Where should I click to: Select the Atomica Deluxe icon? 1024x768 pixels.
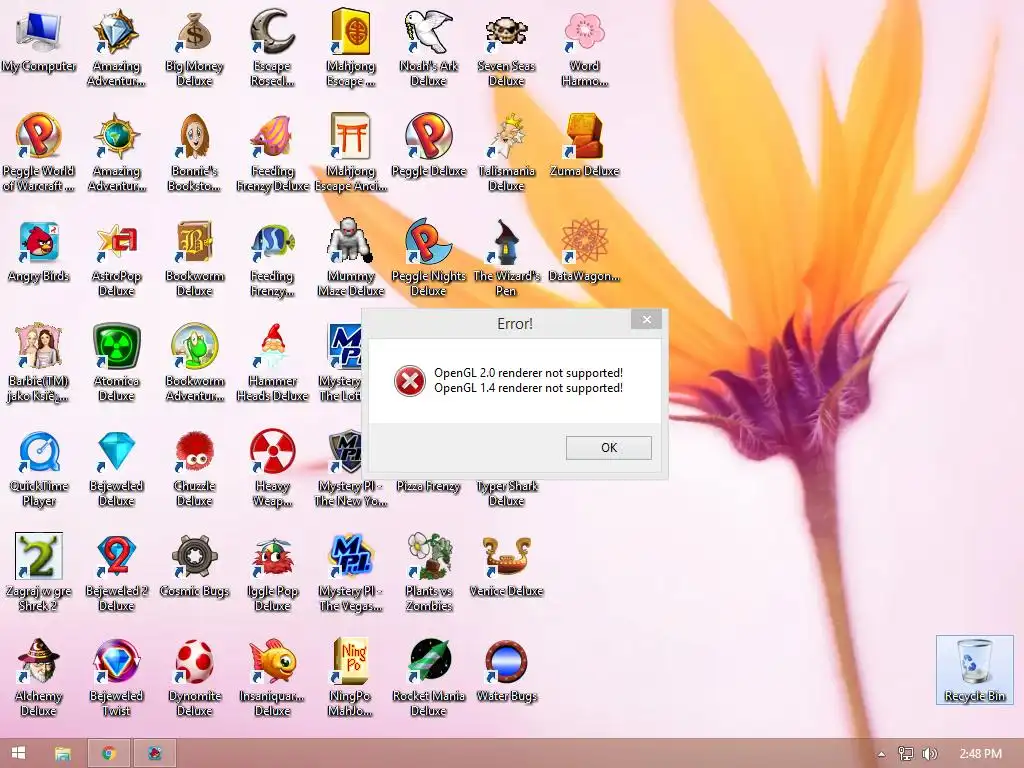pyautogui.click(x=116, y=346)
